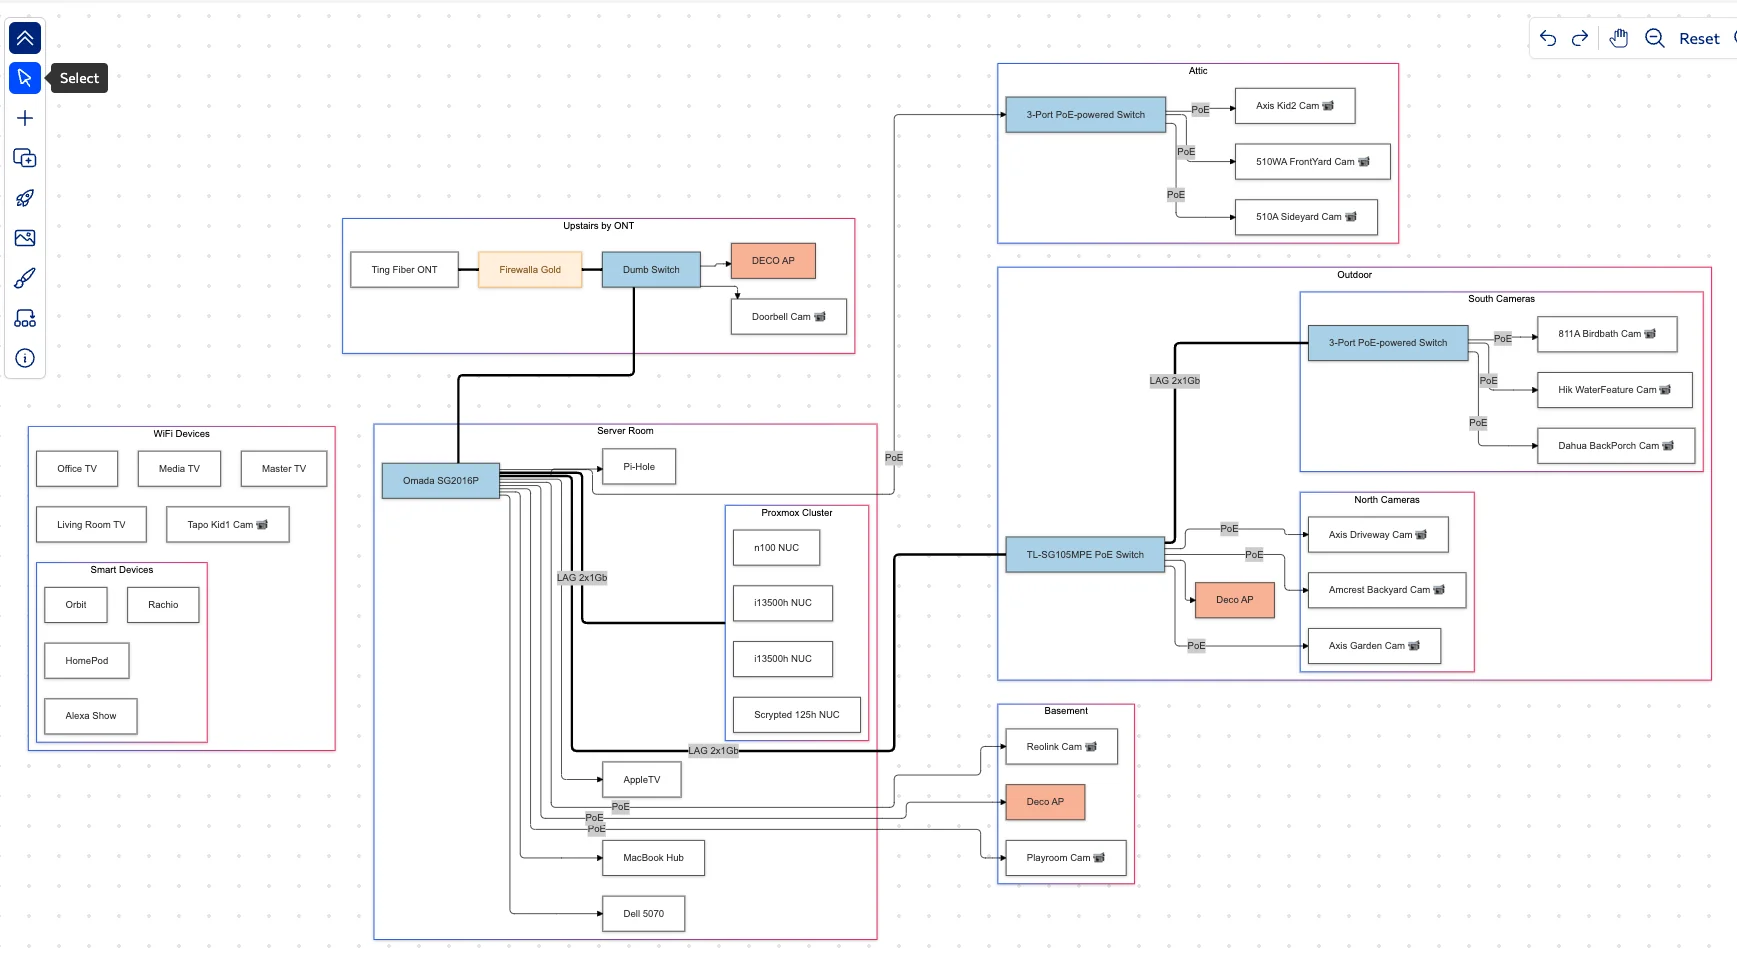Select the 510A Sideyard Cam node
This screenshot has width=1737, height=961.
point(1306,217)
